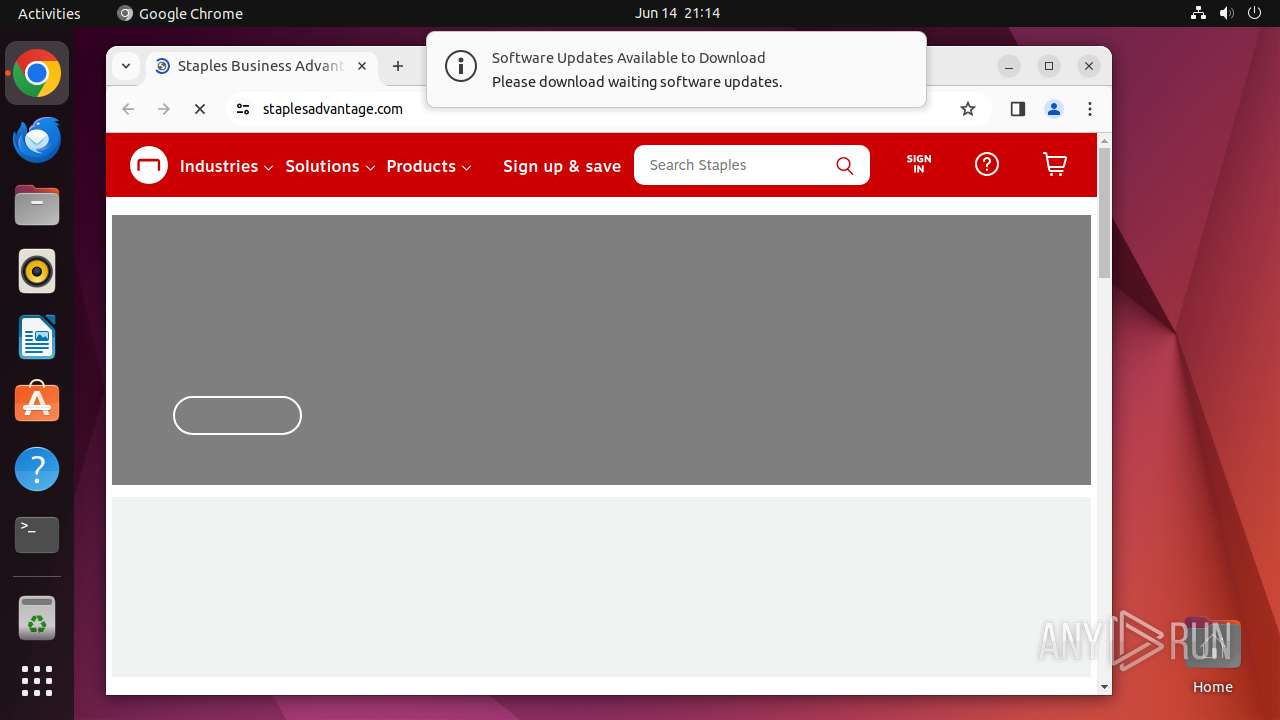Open Activities overview

click(x=49, y=13)
